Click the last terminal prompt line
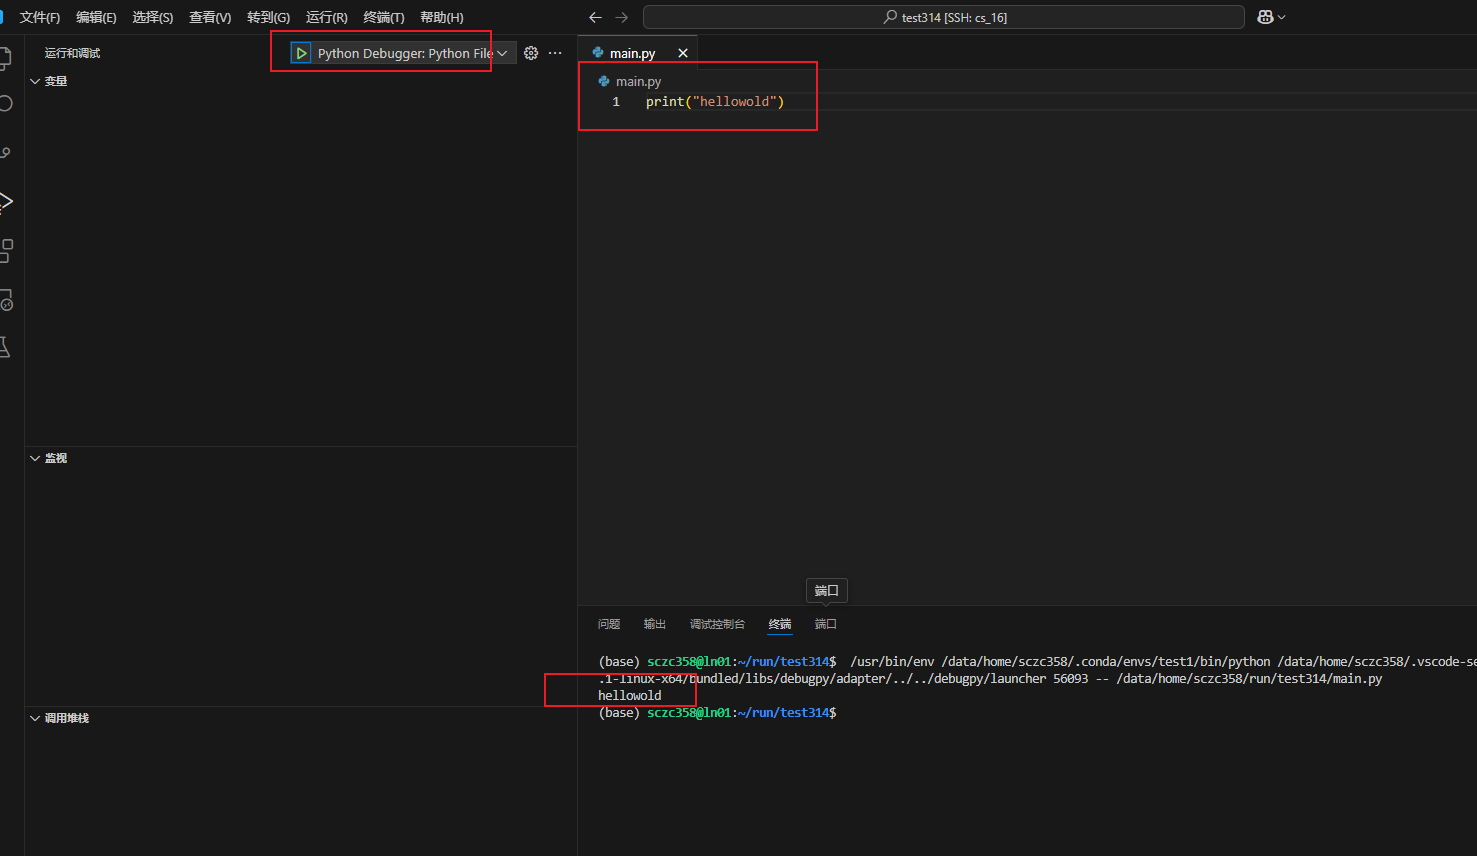Screen dimensions: 1477x856 coord(717,713)
